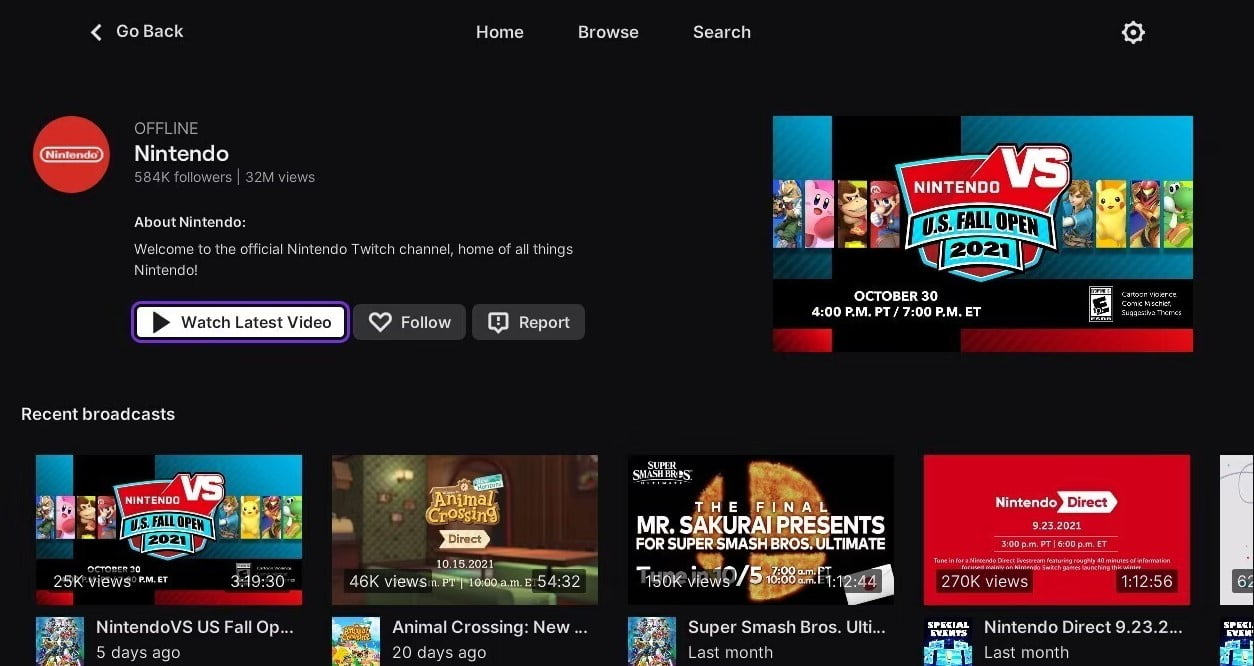Screen dimensions: 1254x666
Task: Click Animal Crossing game art icon
Action: 356,641
